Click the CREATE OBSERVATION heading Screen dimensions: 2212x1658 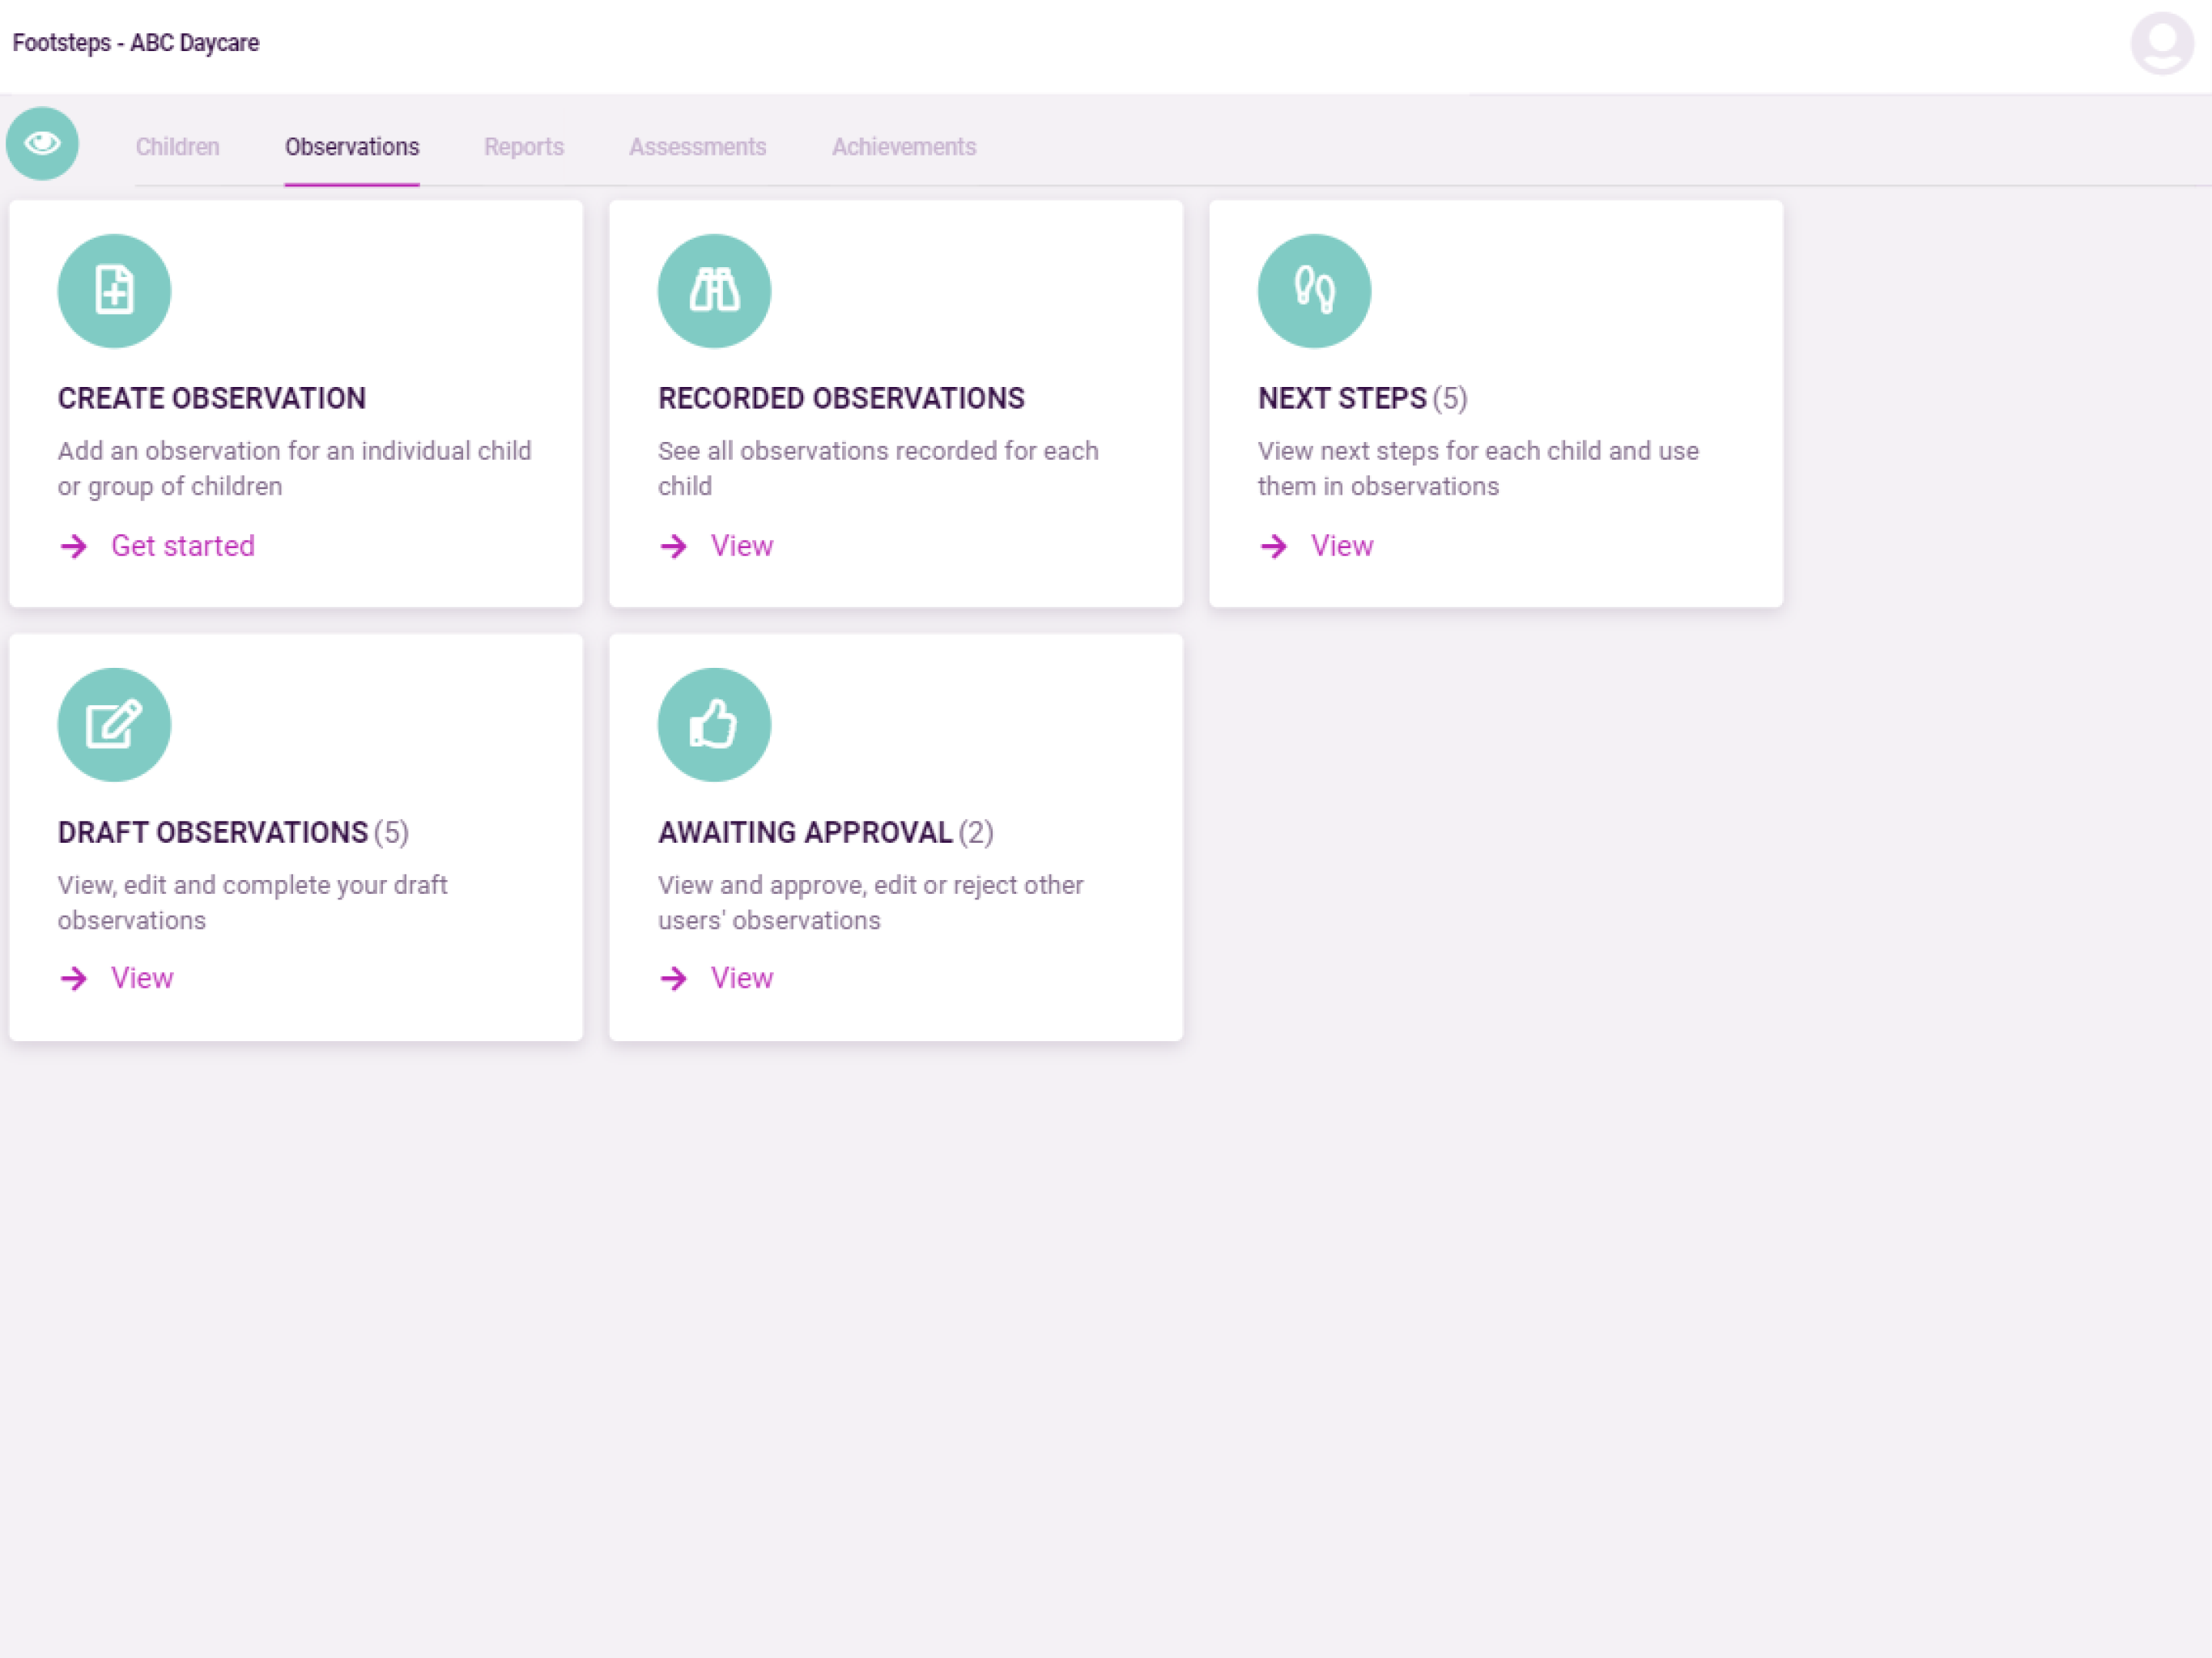[212, 398]
